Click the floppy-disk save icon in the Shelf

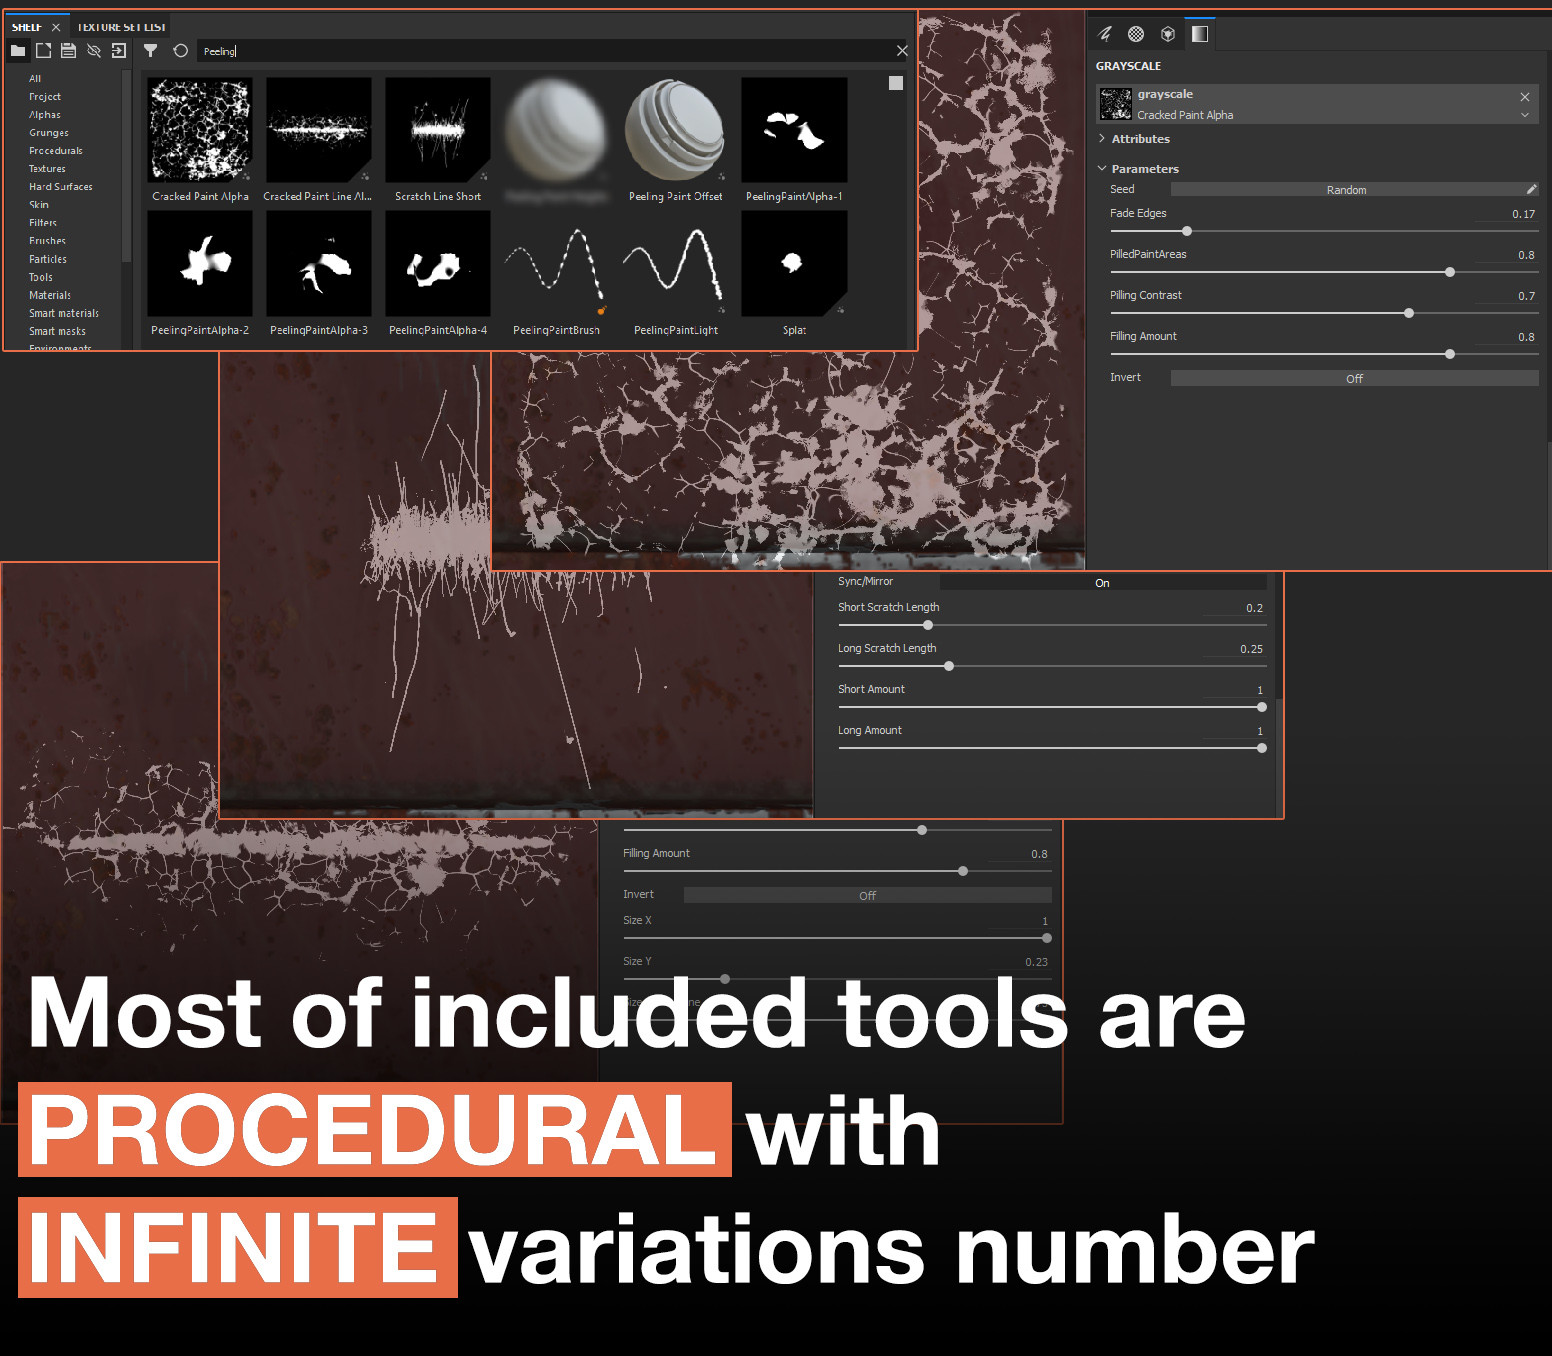pyautogui.click(x=68, y=50)
